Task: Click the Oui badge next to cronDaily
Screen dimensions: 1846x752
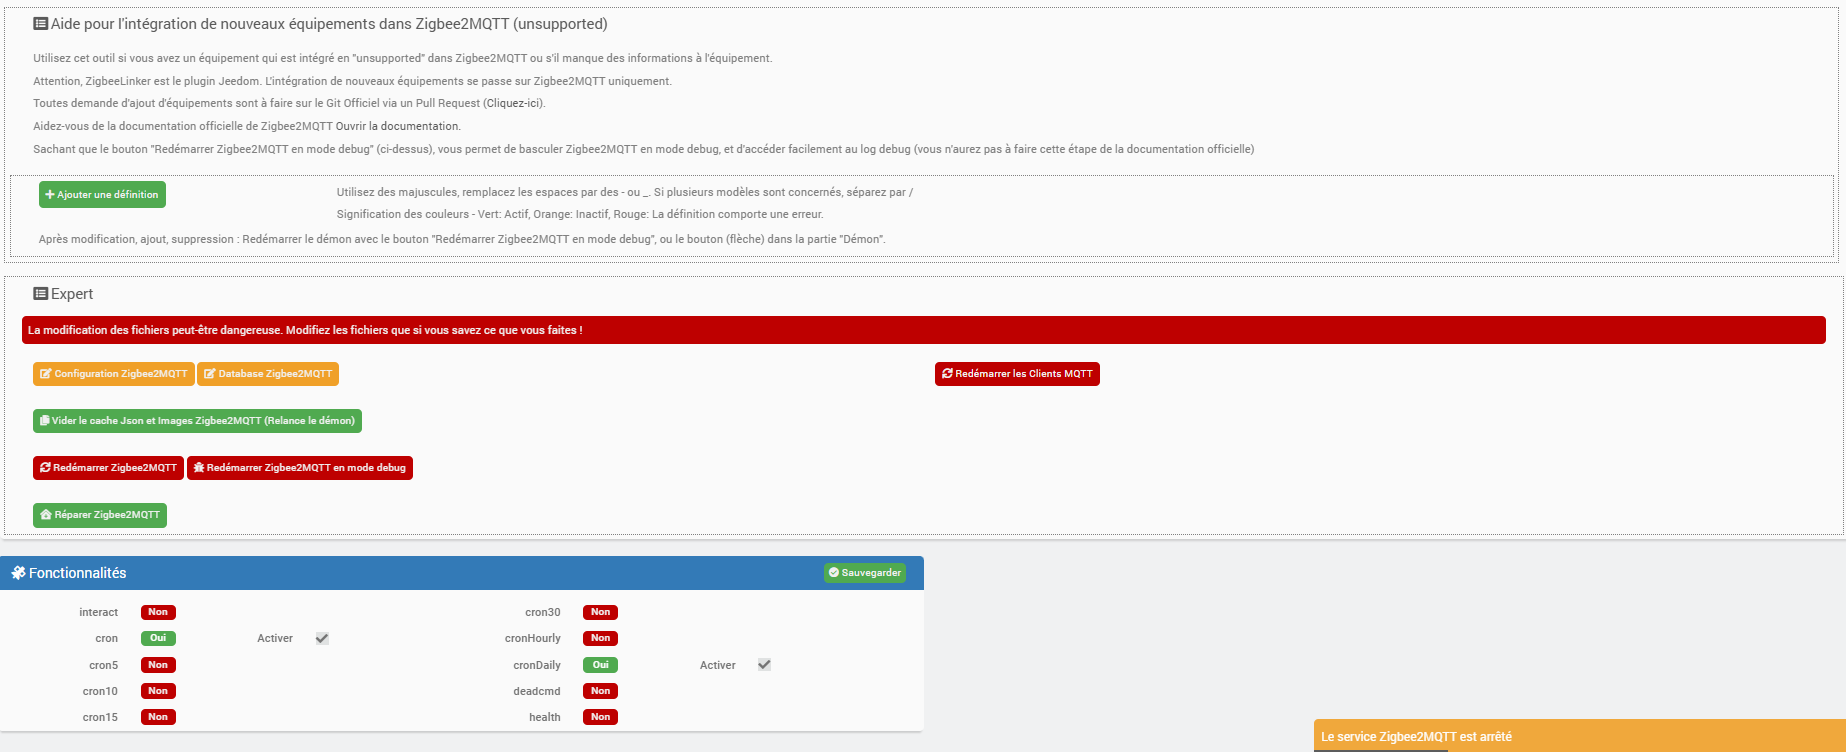Action: point(600,665)
